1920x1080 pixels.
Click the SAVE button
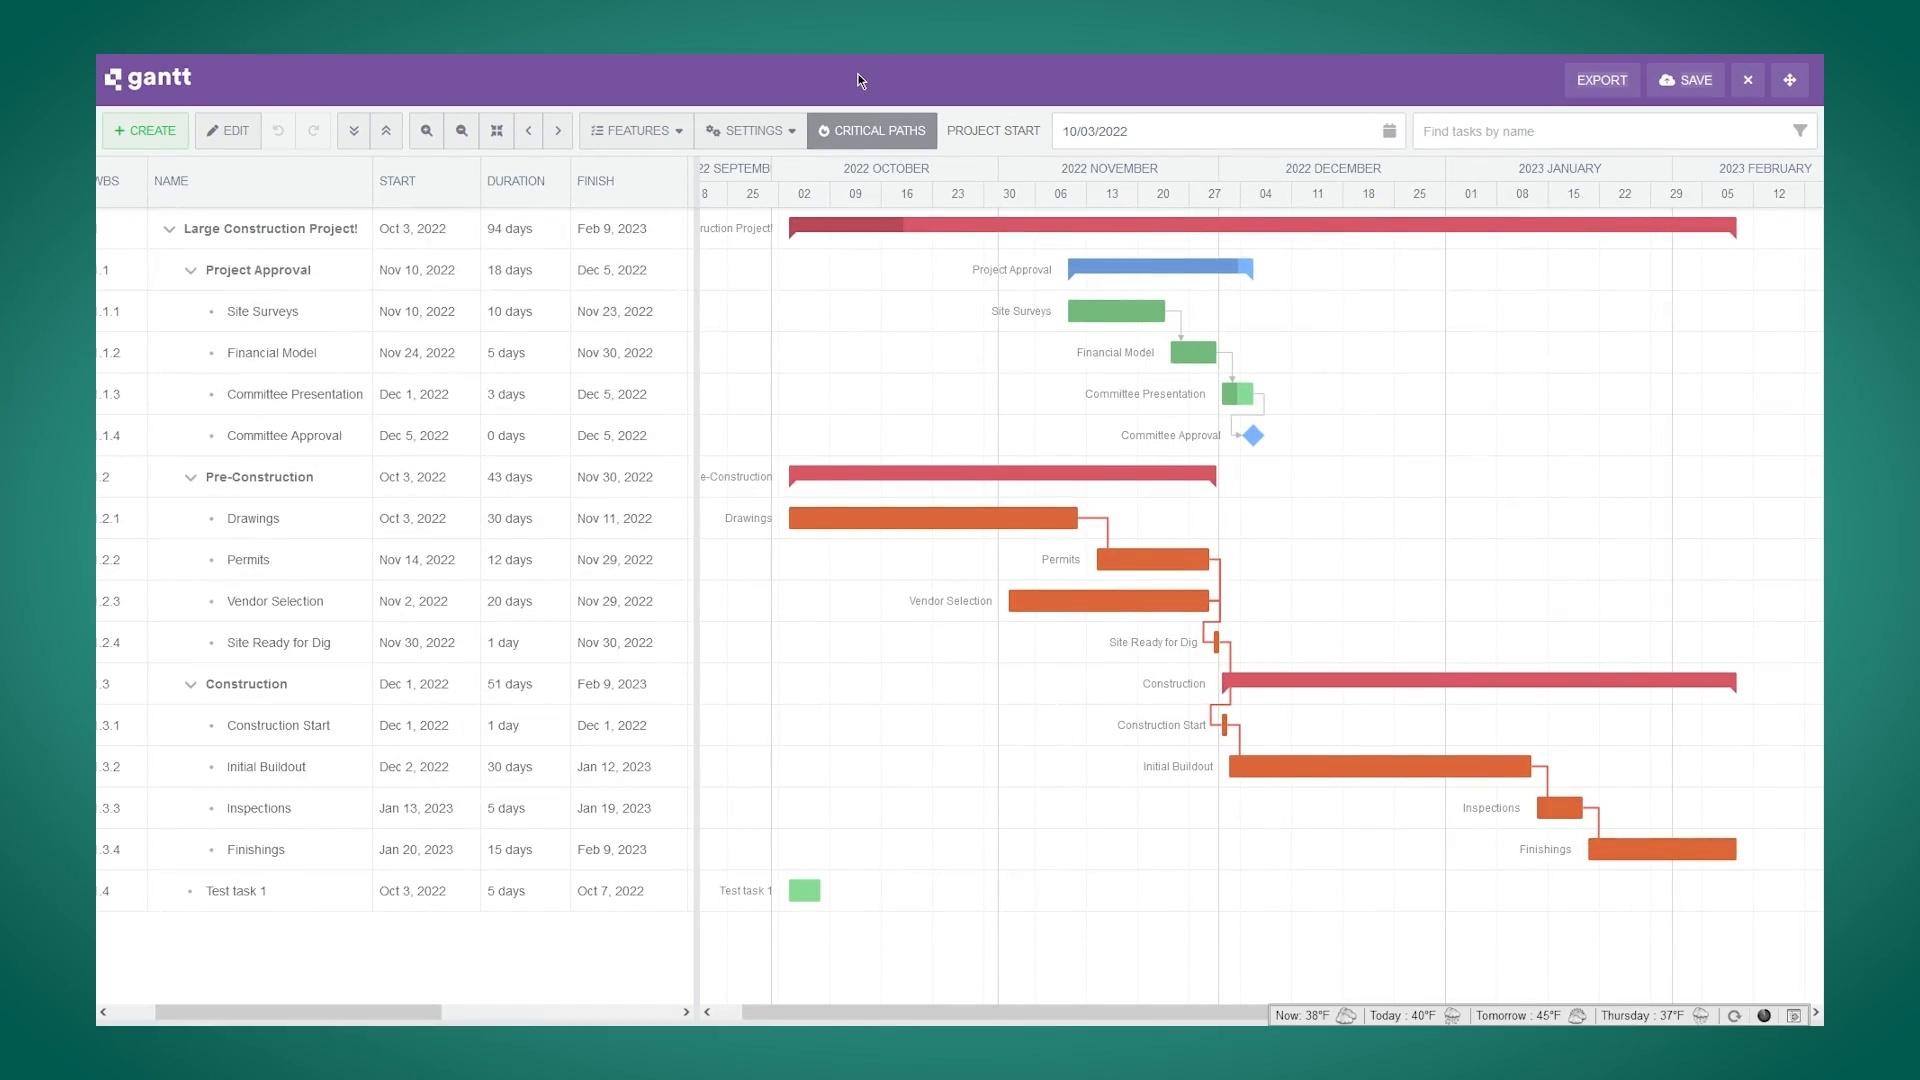pyautogui.click(x=1685, y=80)
